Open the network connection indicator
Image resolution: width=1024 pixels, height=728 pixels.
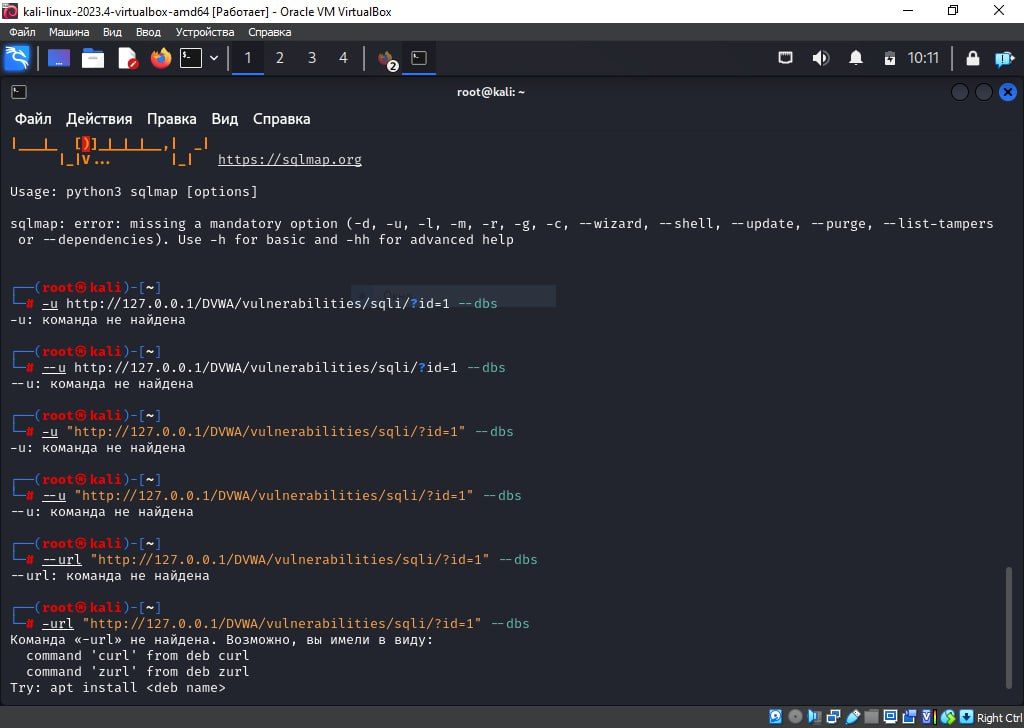tap(786, 58)
